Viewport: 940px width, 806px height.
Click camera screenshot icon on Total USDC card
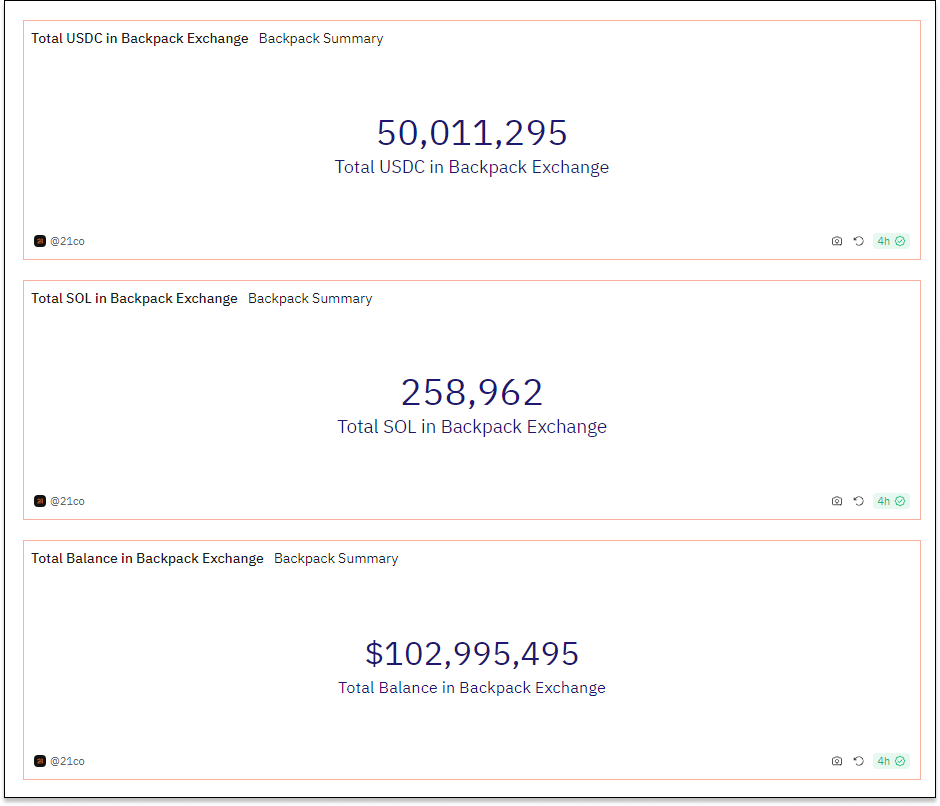[837, 241]
